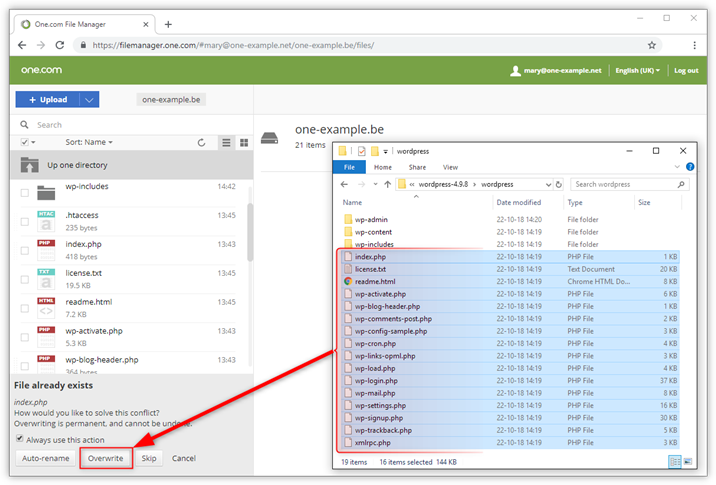Tick the checkbox for license.txt in File Manager

(25, 279)
